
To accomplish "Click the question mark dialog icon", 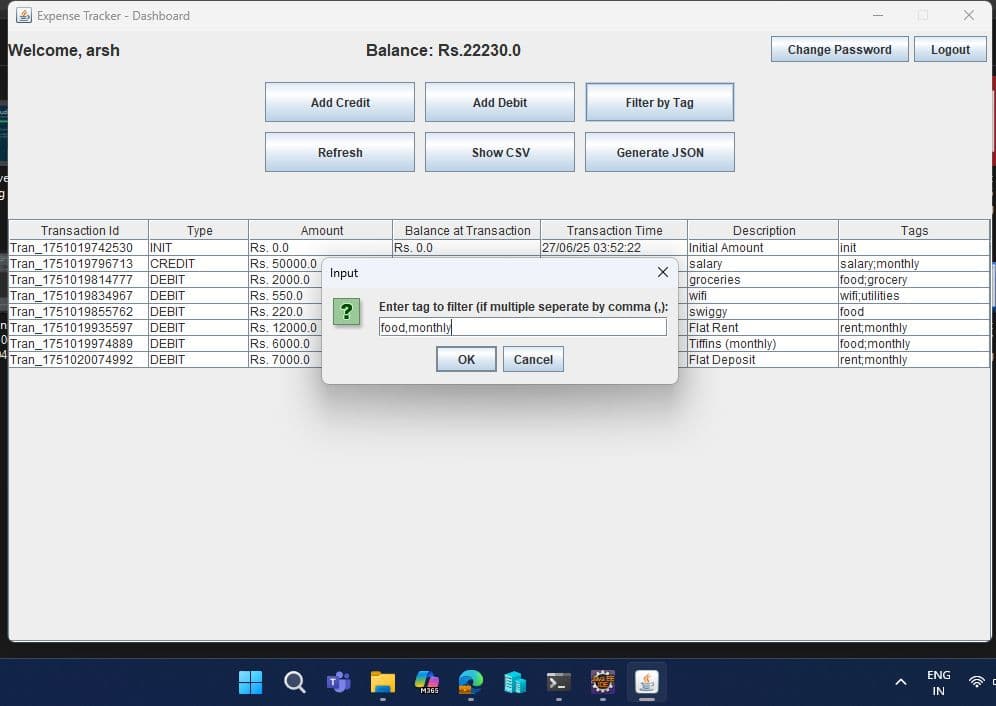I will [x=347, y=311].
